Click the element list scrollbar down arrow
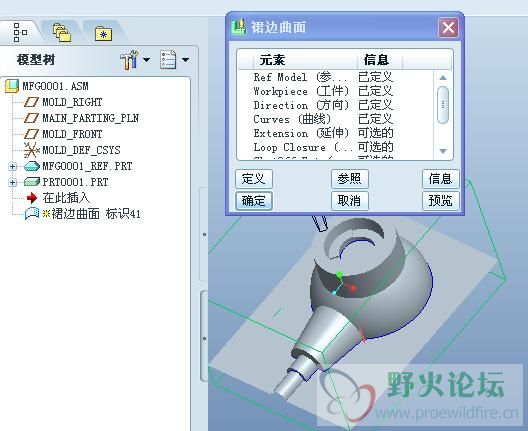 pos(443,151)
